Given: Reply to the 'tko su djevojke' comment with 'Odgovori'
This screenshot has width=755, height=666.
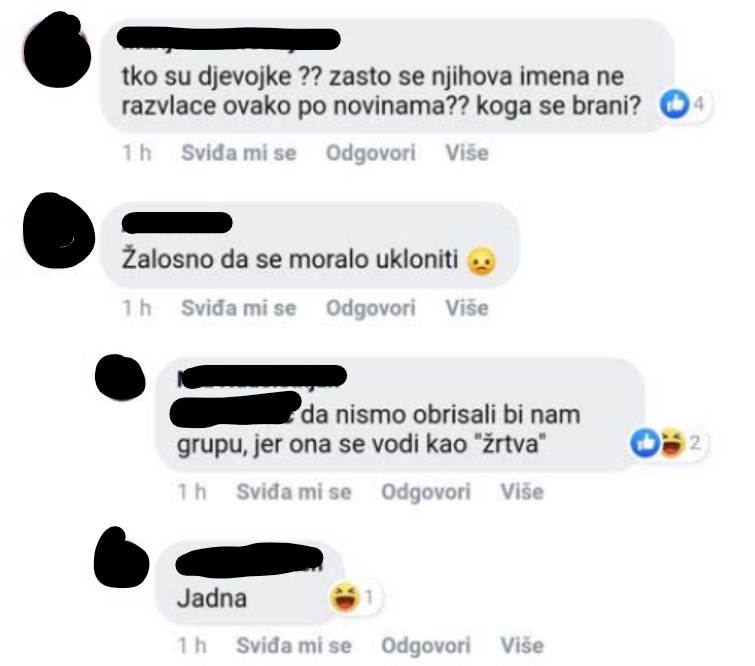Looking at the screenshot, I should pyautogui.click(x=371, y=153).
